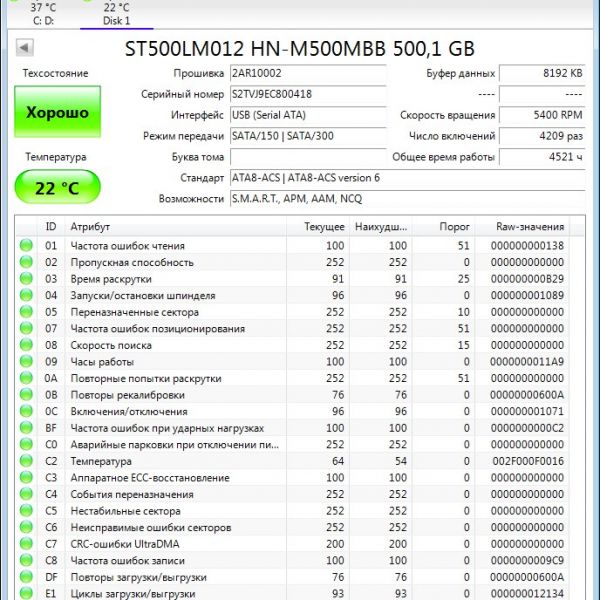The height and width of the screenshot is (600, 600).
Task: Select the CRC-ошибки UltraDMA attribute text
Action: (125, 544)
